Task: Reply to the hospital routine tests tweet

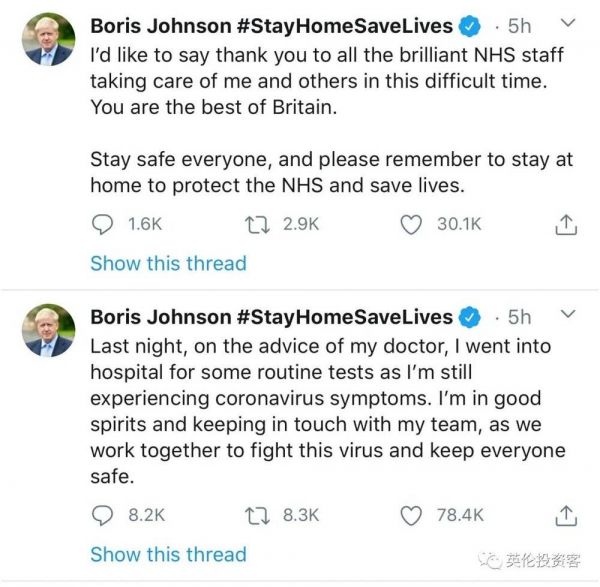Action: (x=103, y=515)
